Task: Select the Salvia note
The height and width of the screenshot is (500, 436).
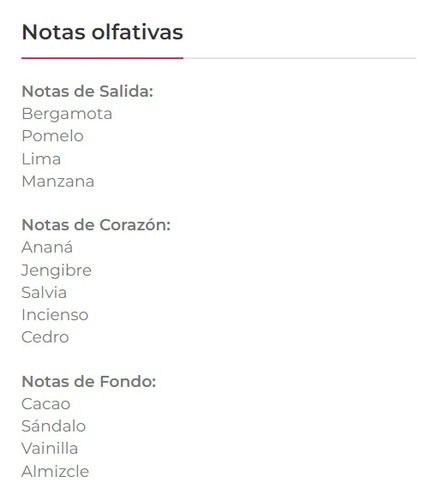Action: 44,293
